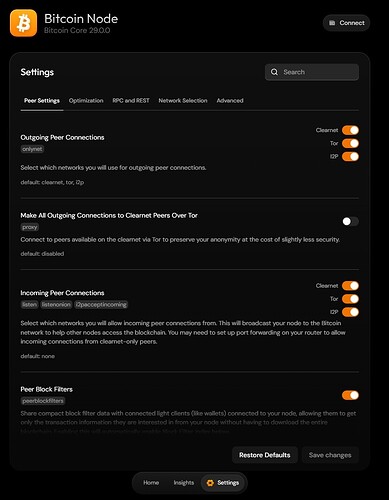Image resolution: width=389 pixels, height=500 pixels.
Task: Open Insights in bottom navigation
Action: 184,483
